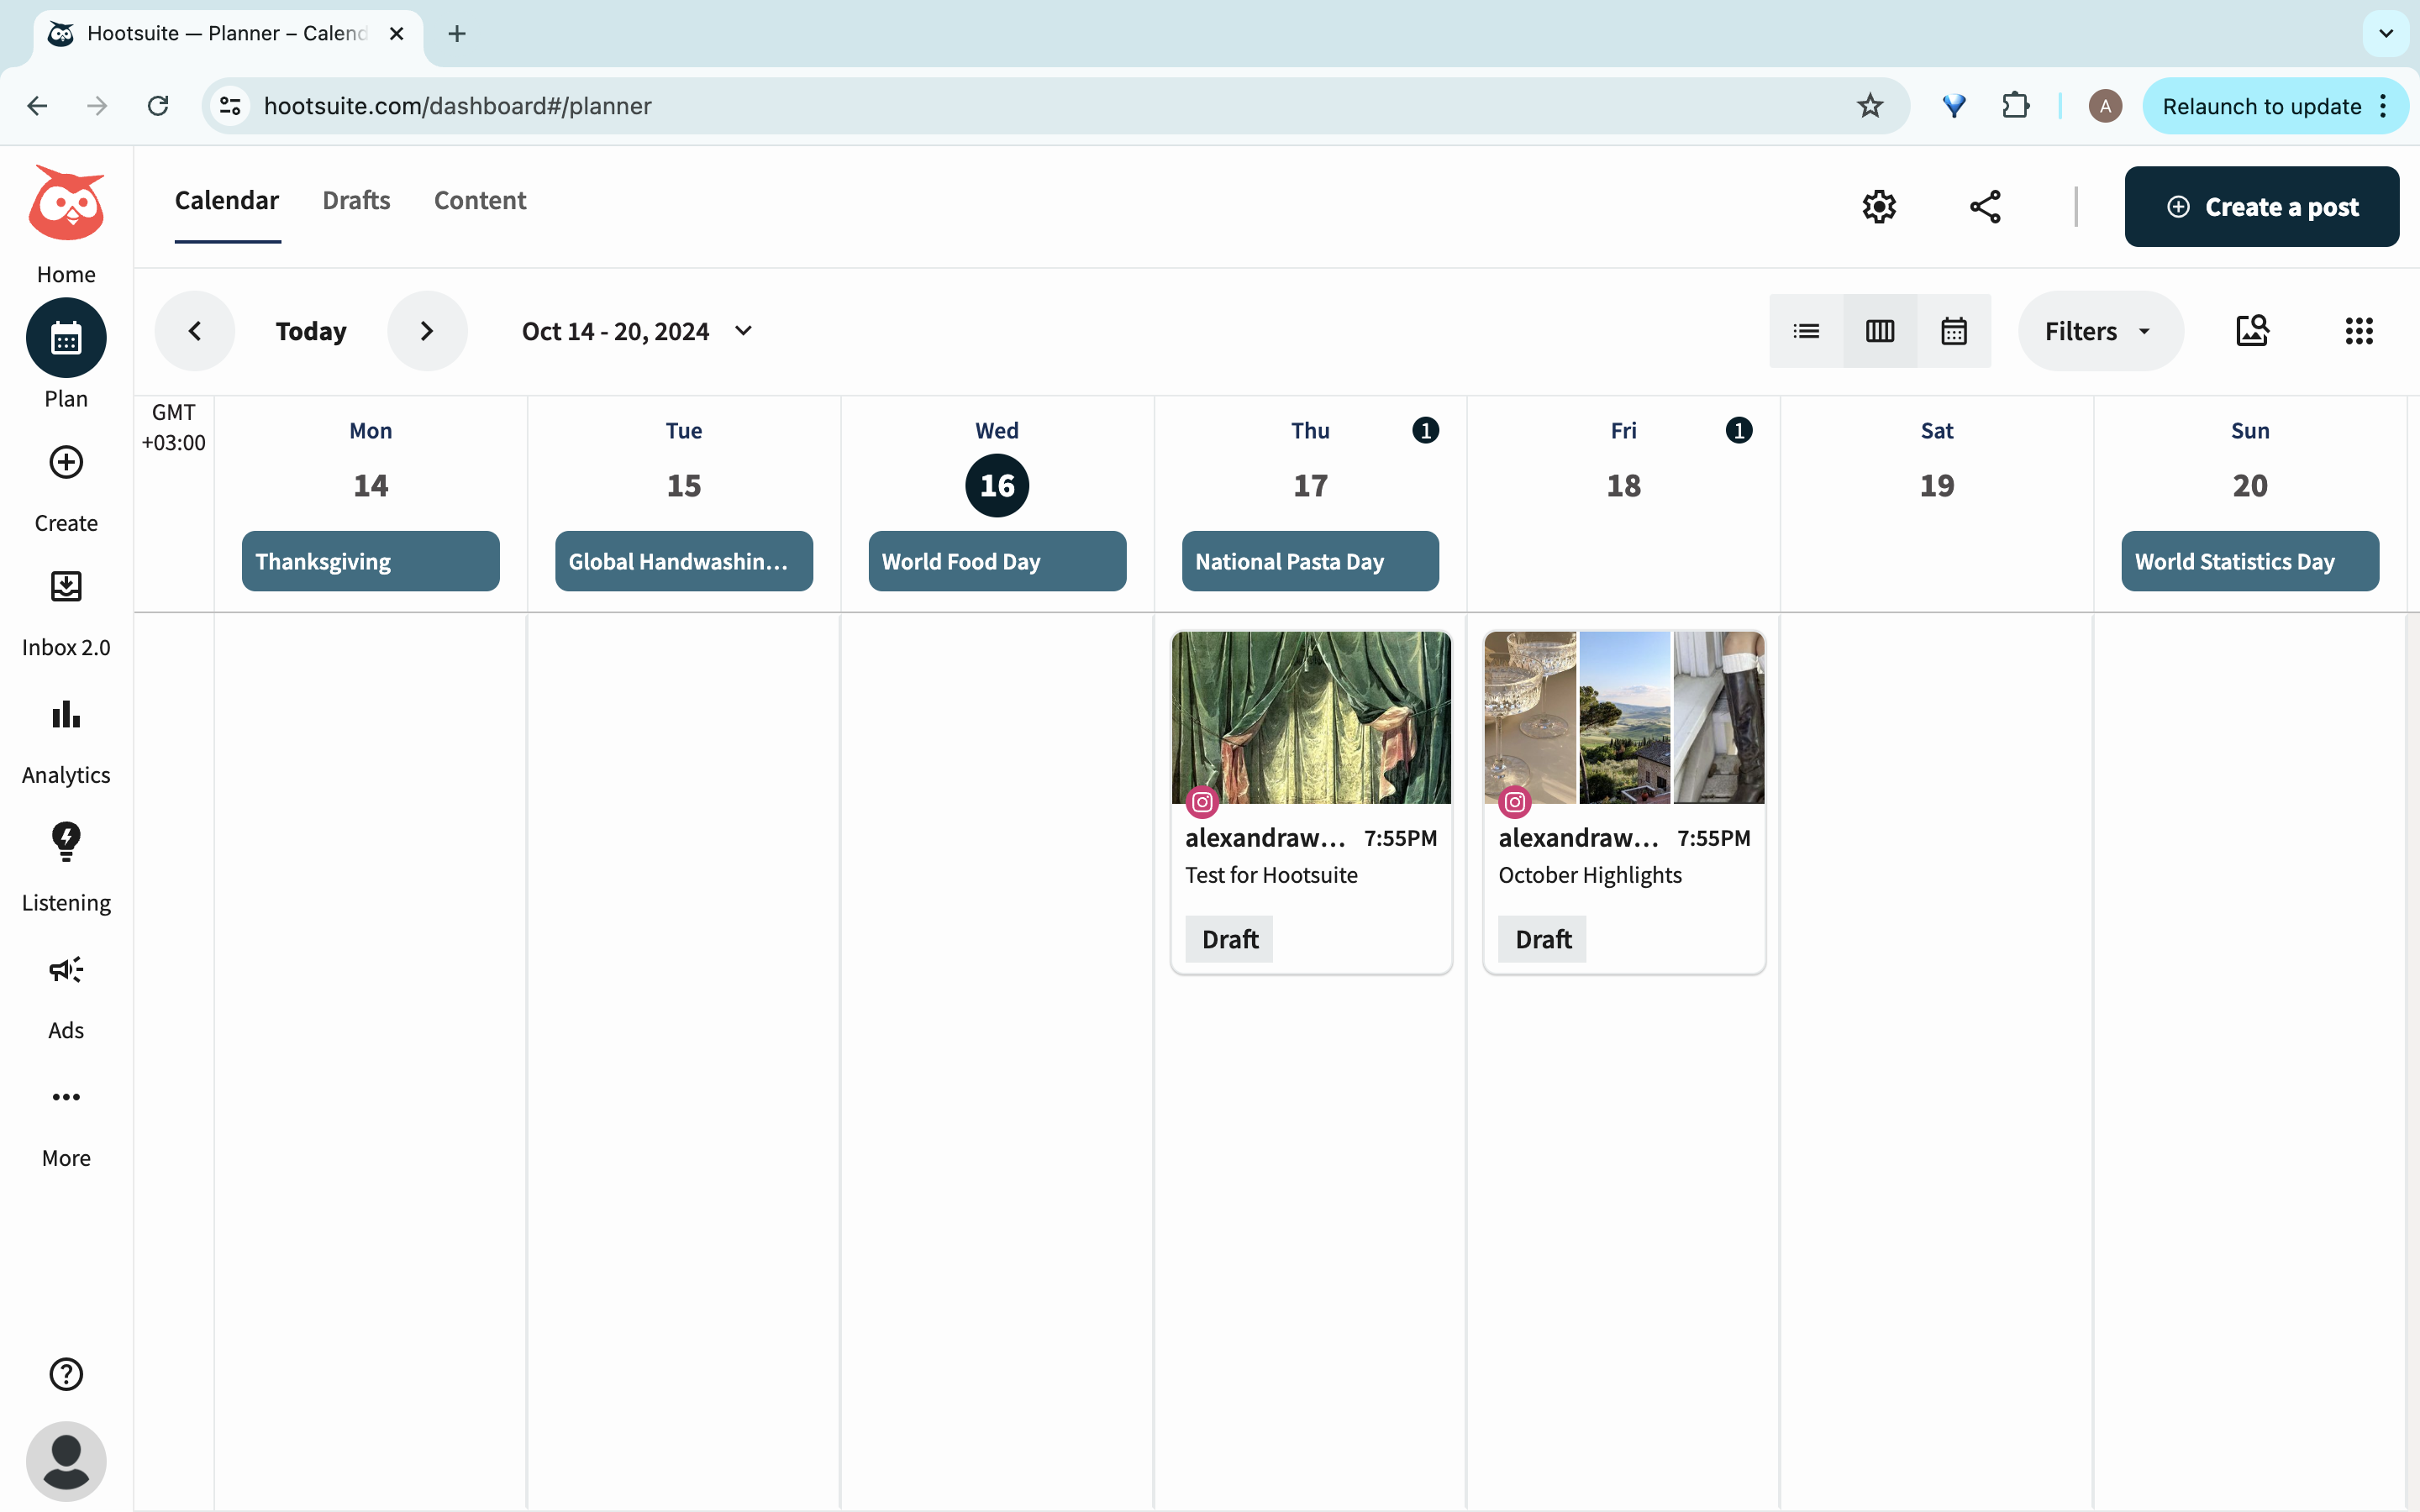Click Create a post button
2420x1512 pixels.
pos(2261,207)
